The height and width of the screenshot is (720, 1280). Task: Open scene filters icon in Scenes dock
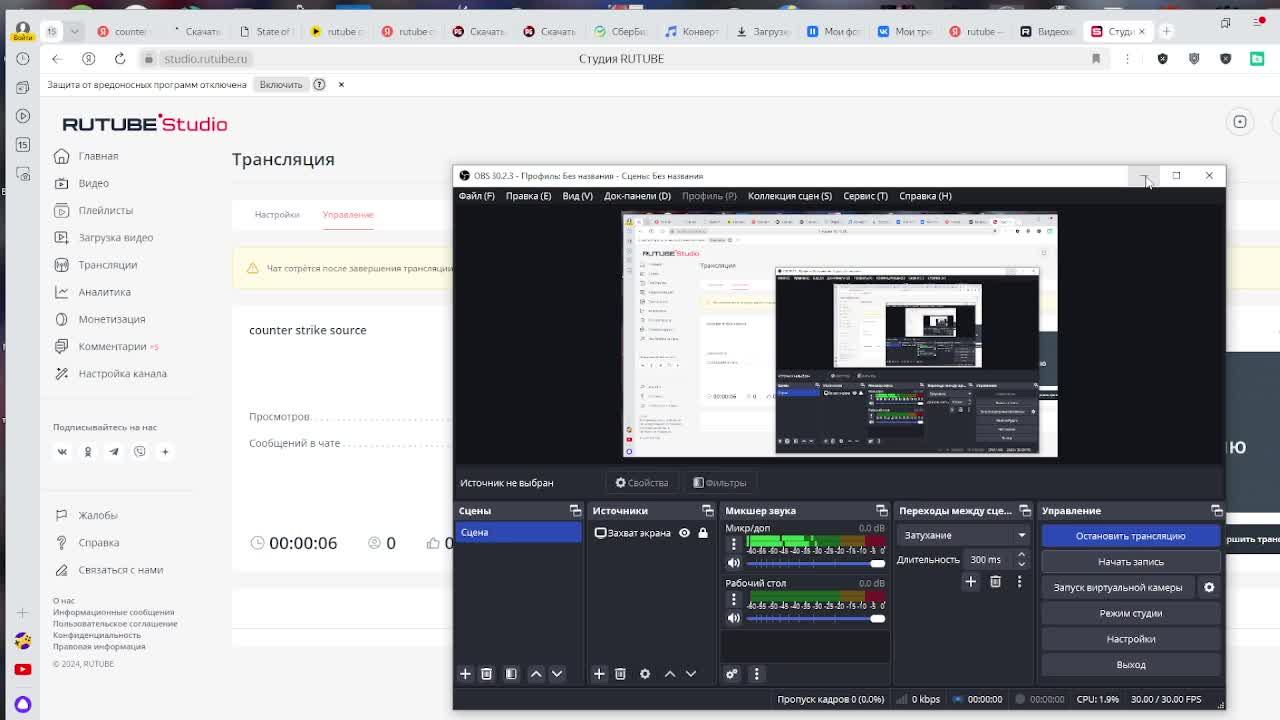pos(511,674)
